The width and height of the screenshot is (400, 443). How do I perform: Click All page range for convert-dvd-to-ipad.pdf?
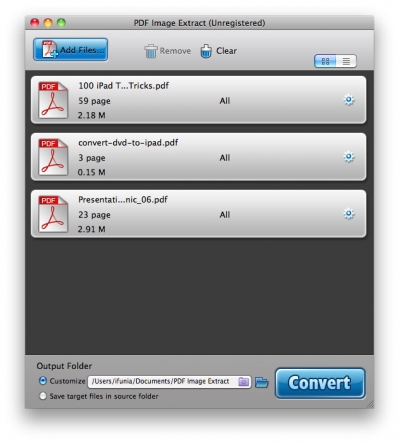click(225, 158)
